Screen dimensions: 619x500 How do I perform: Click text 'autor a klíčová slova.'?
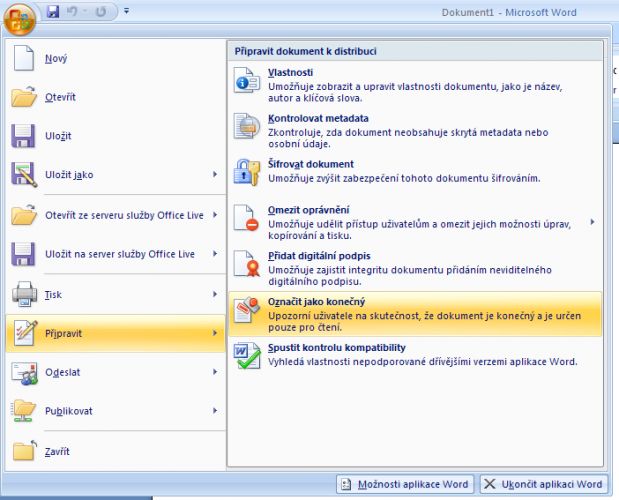coord(315,98)
